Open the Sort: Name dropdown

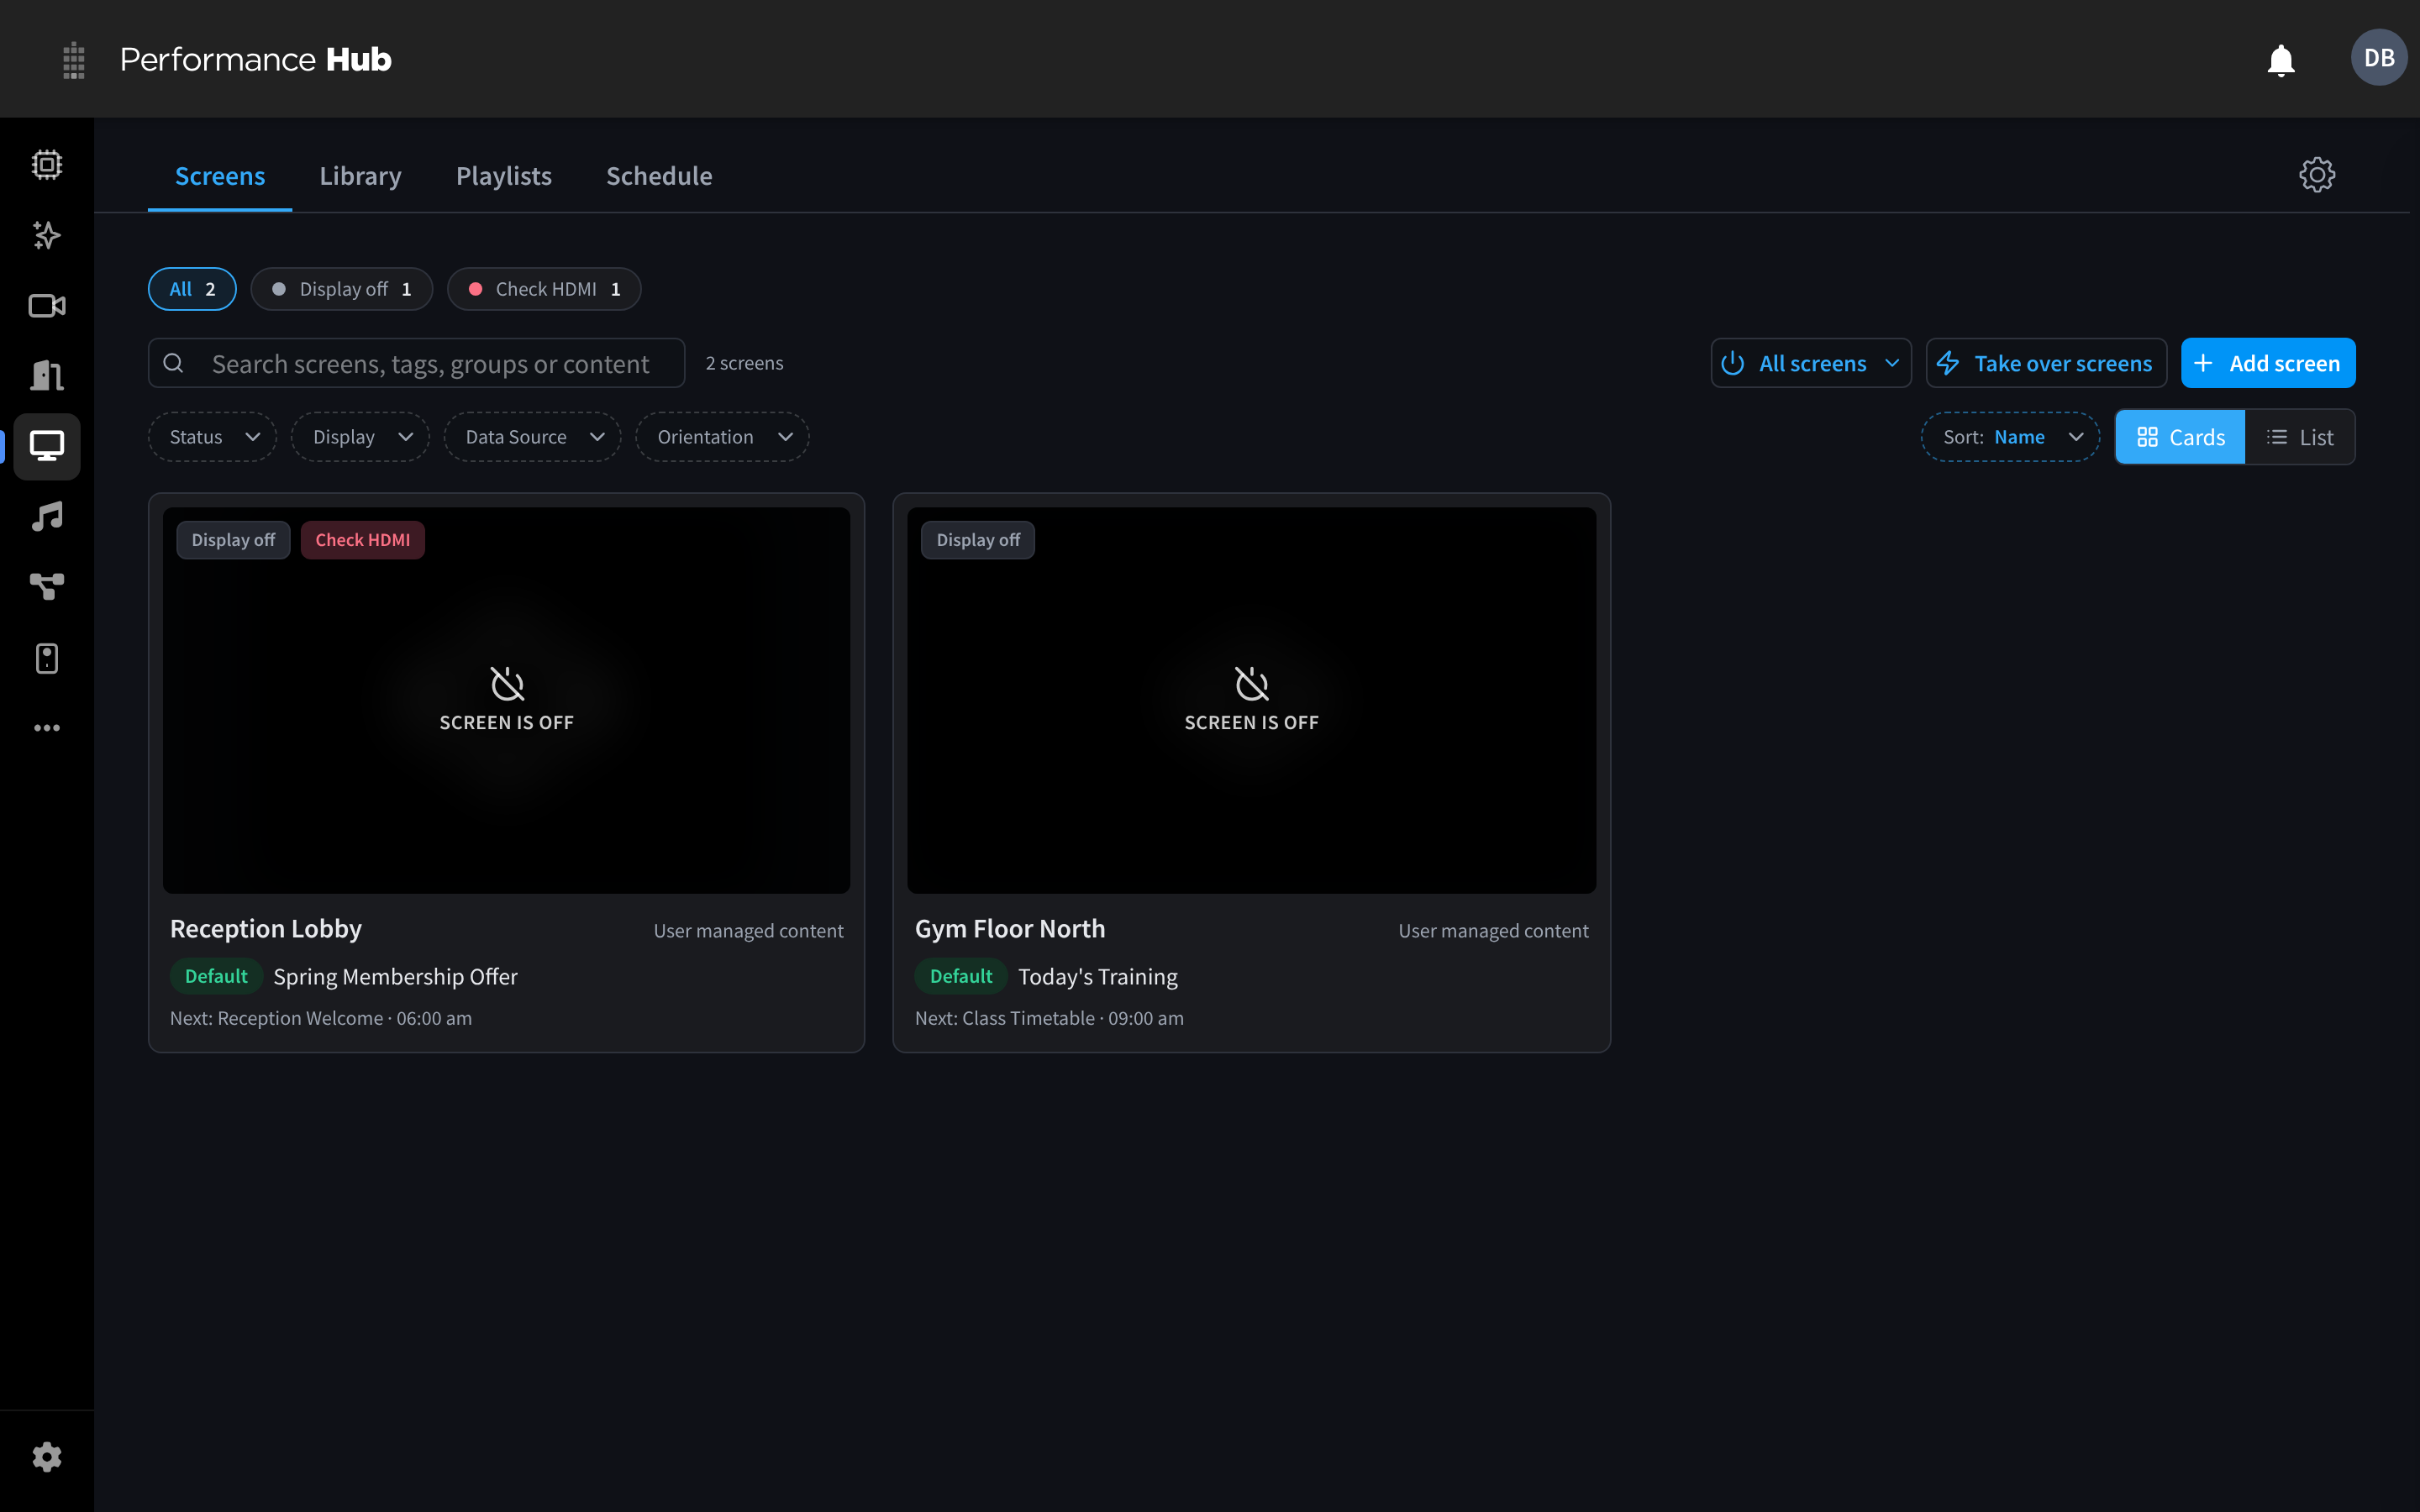pos(2010,437)
